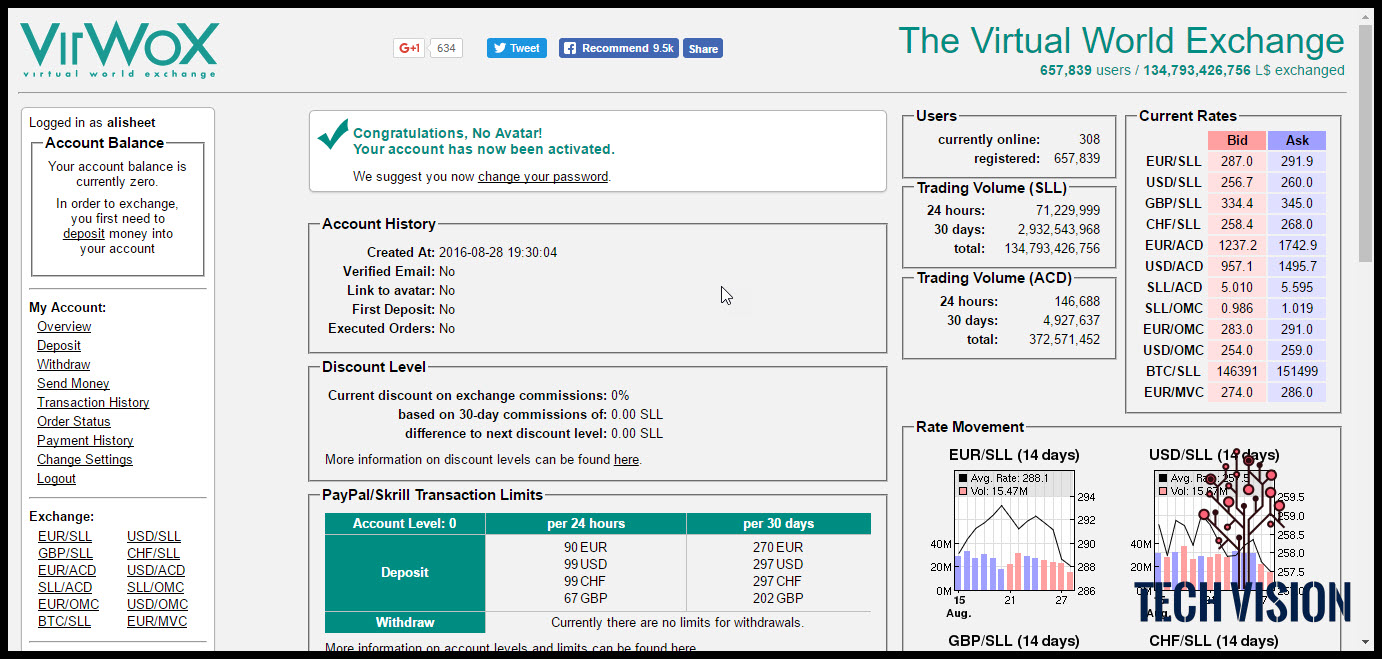Click EUR/SLL bid value 287.0
Viewport: 1382px width, 659px height.
1237,161
